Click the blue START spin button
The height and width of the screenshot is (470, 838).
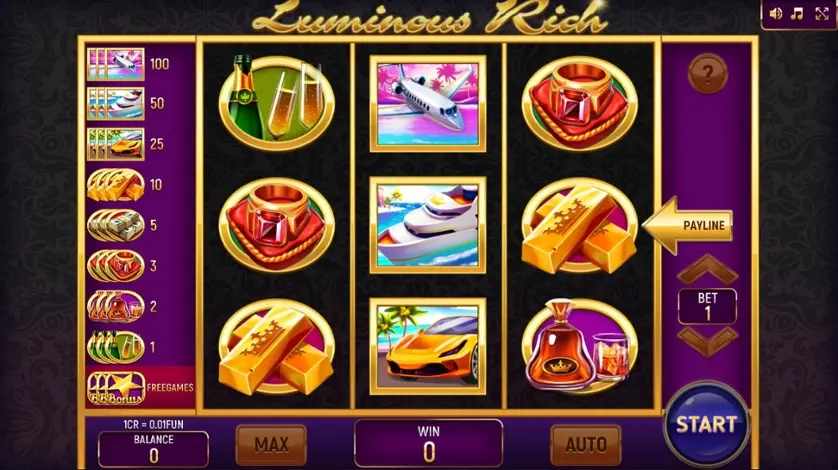pyautogui.click(x=707, y=425)
